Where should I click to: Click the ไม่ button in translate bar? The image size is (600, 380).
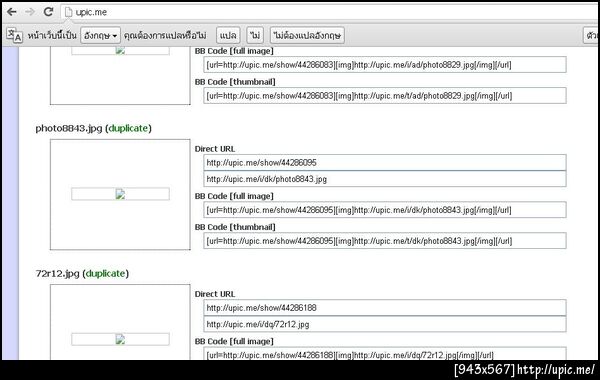pyautogui.click(x=255, y=36)
